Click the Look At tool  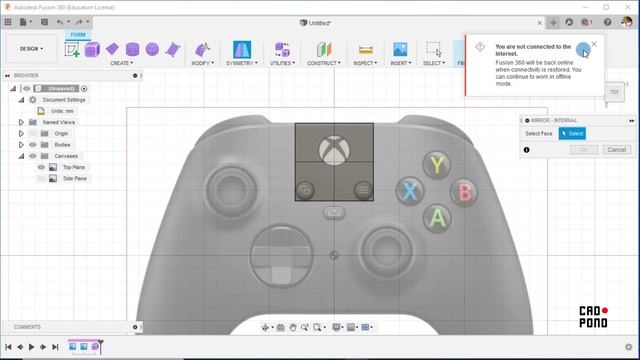280,327
